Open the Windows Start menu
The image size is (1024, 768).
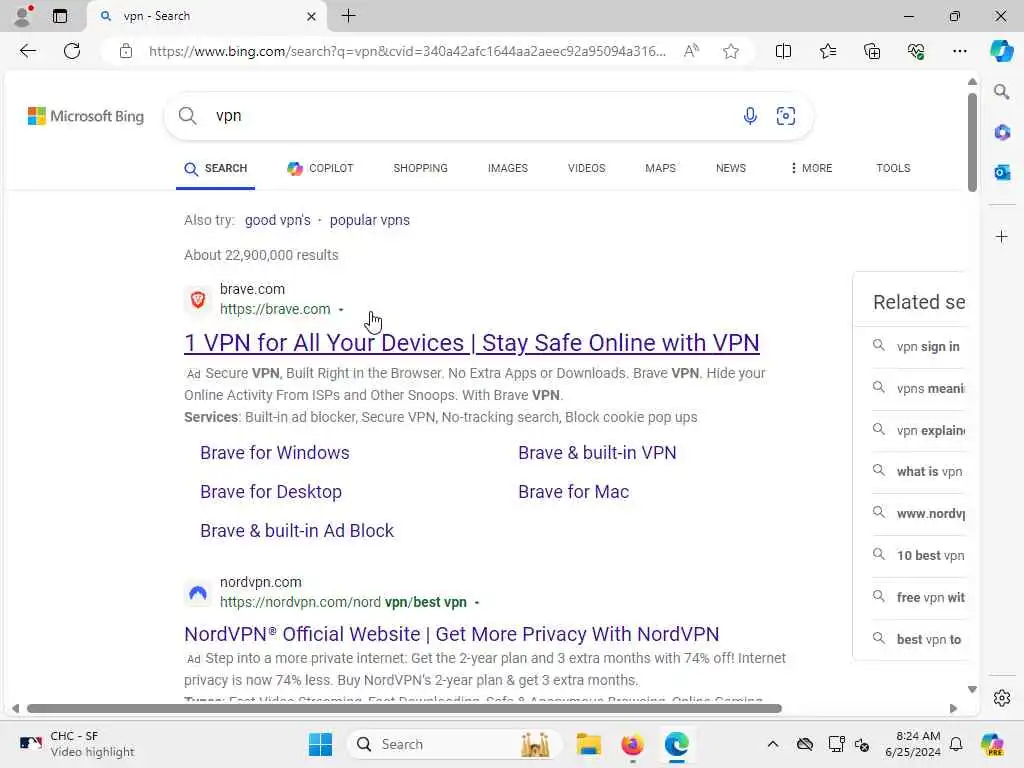[320, 744]
